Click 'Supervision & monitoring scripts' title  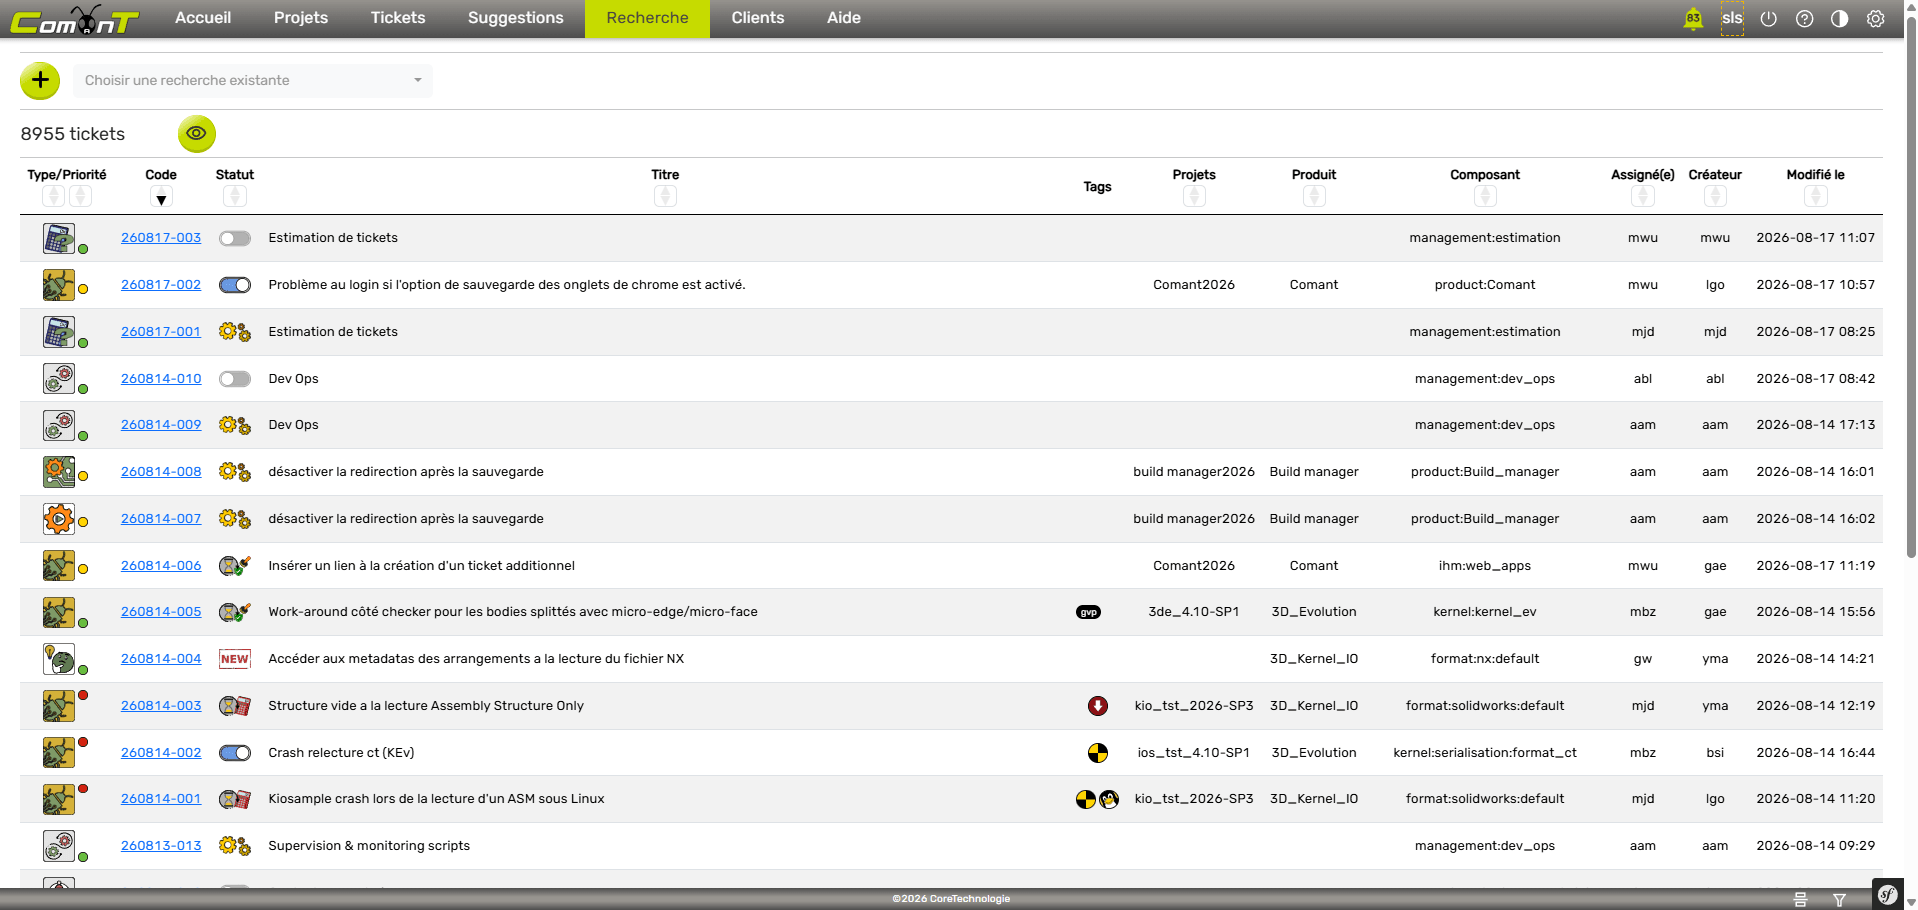pyautogui.click(x=369, y=846)
